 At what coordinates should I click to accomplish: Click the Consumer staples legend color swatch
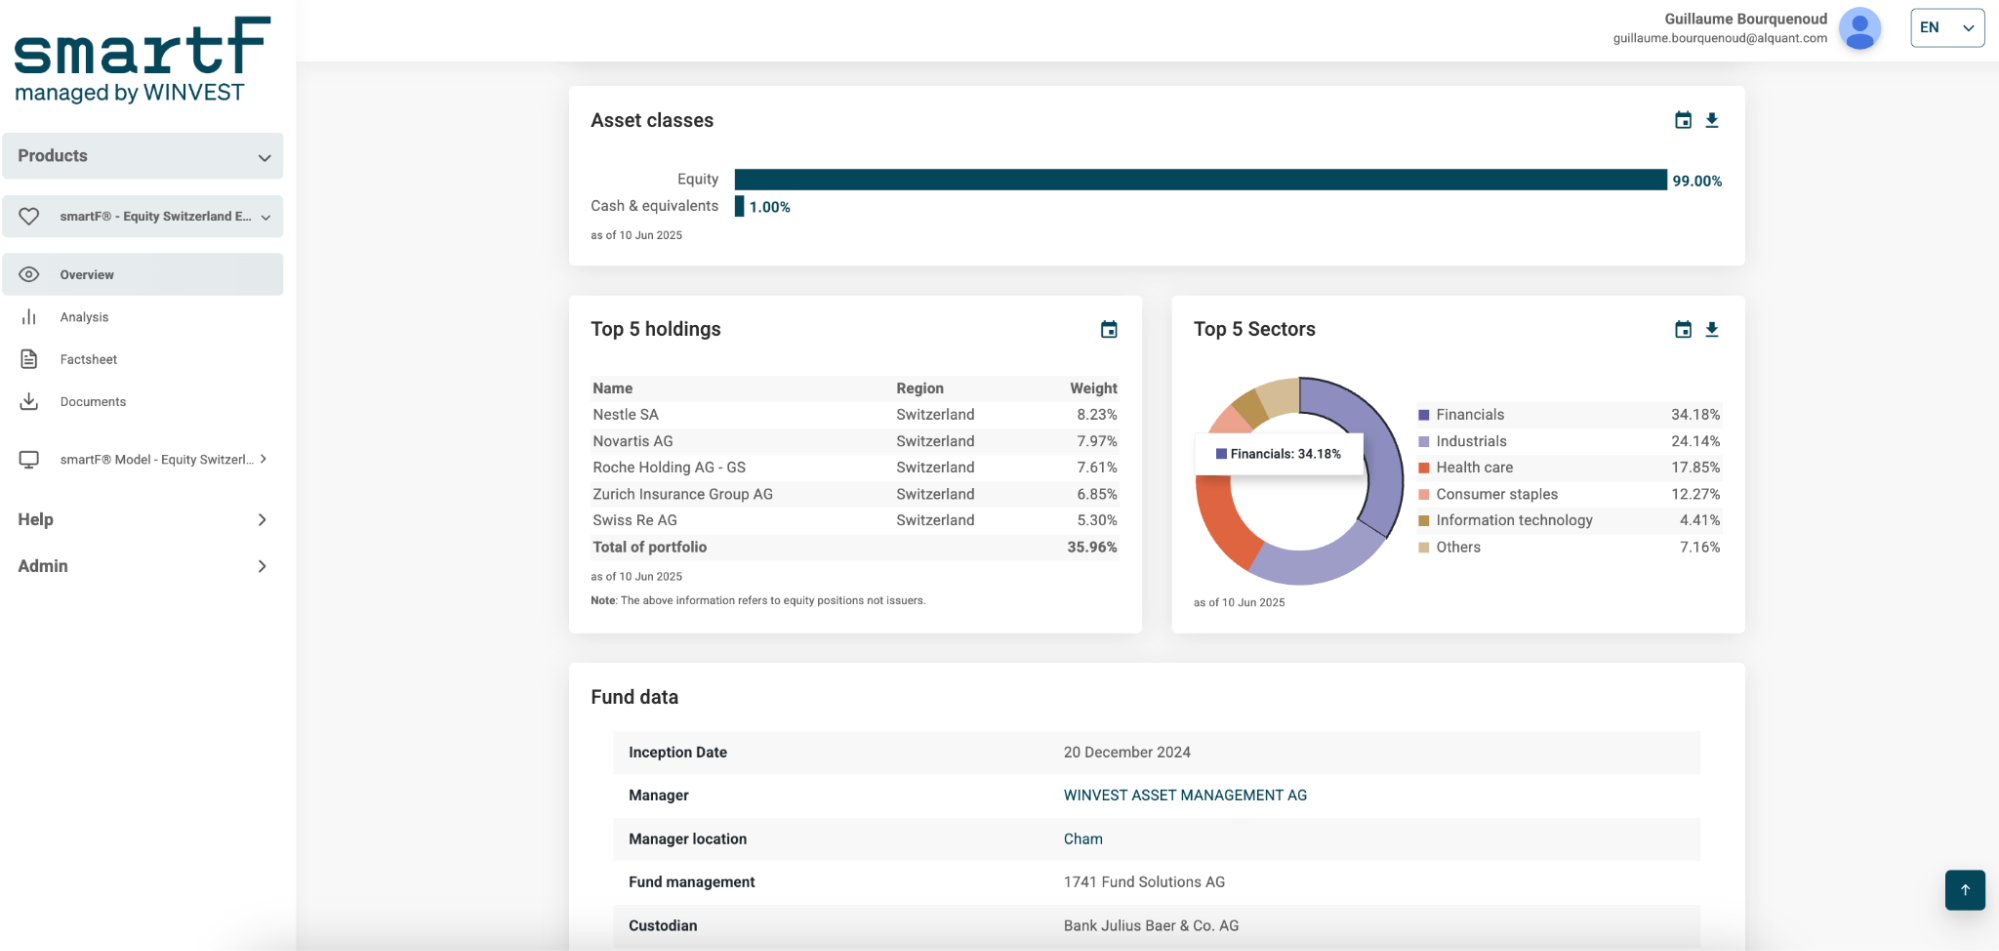tap(1424, 494)
